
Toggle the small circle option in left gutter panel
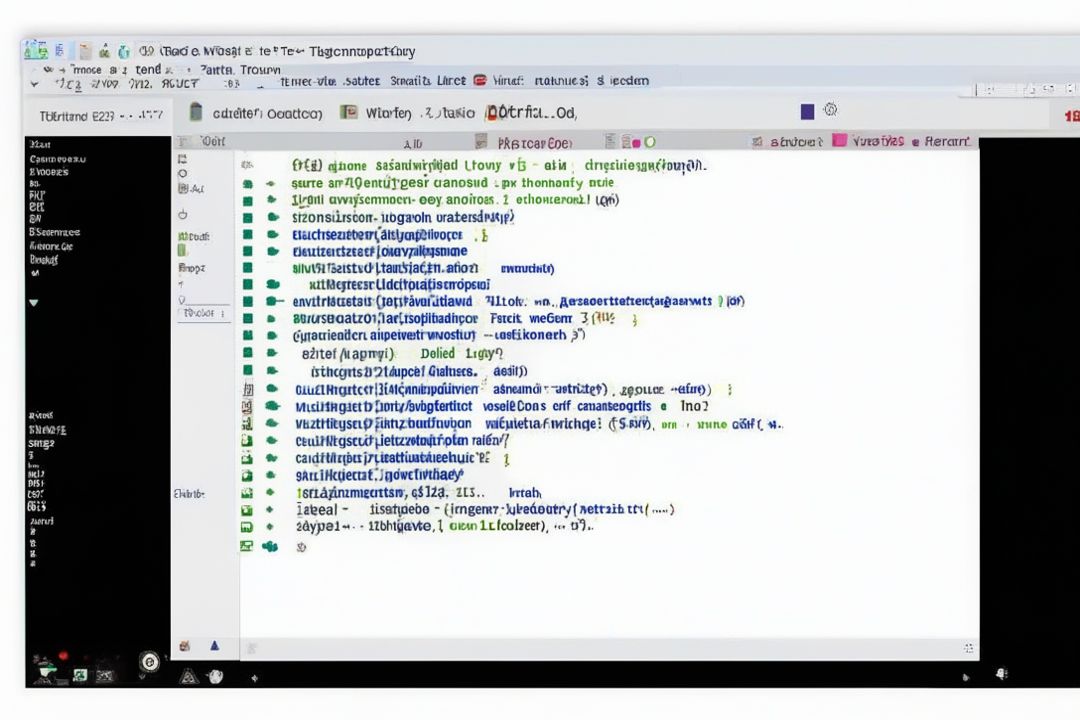tap(182, 173)
